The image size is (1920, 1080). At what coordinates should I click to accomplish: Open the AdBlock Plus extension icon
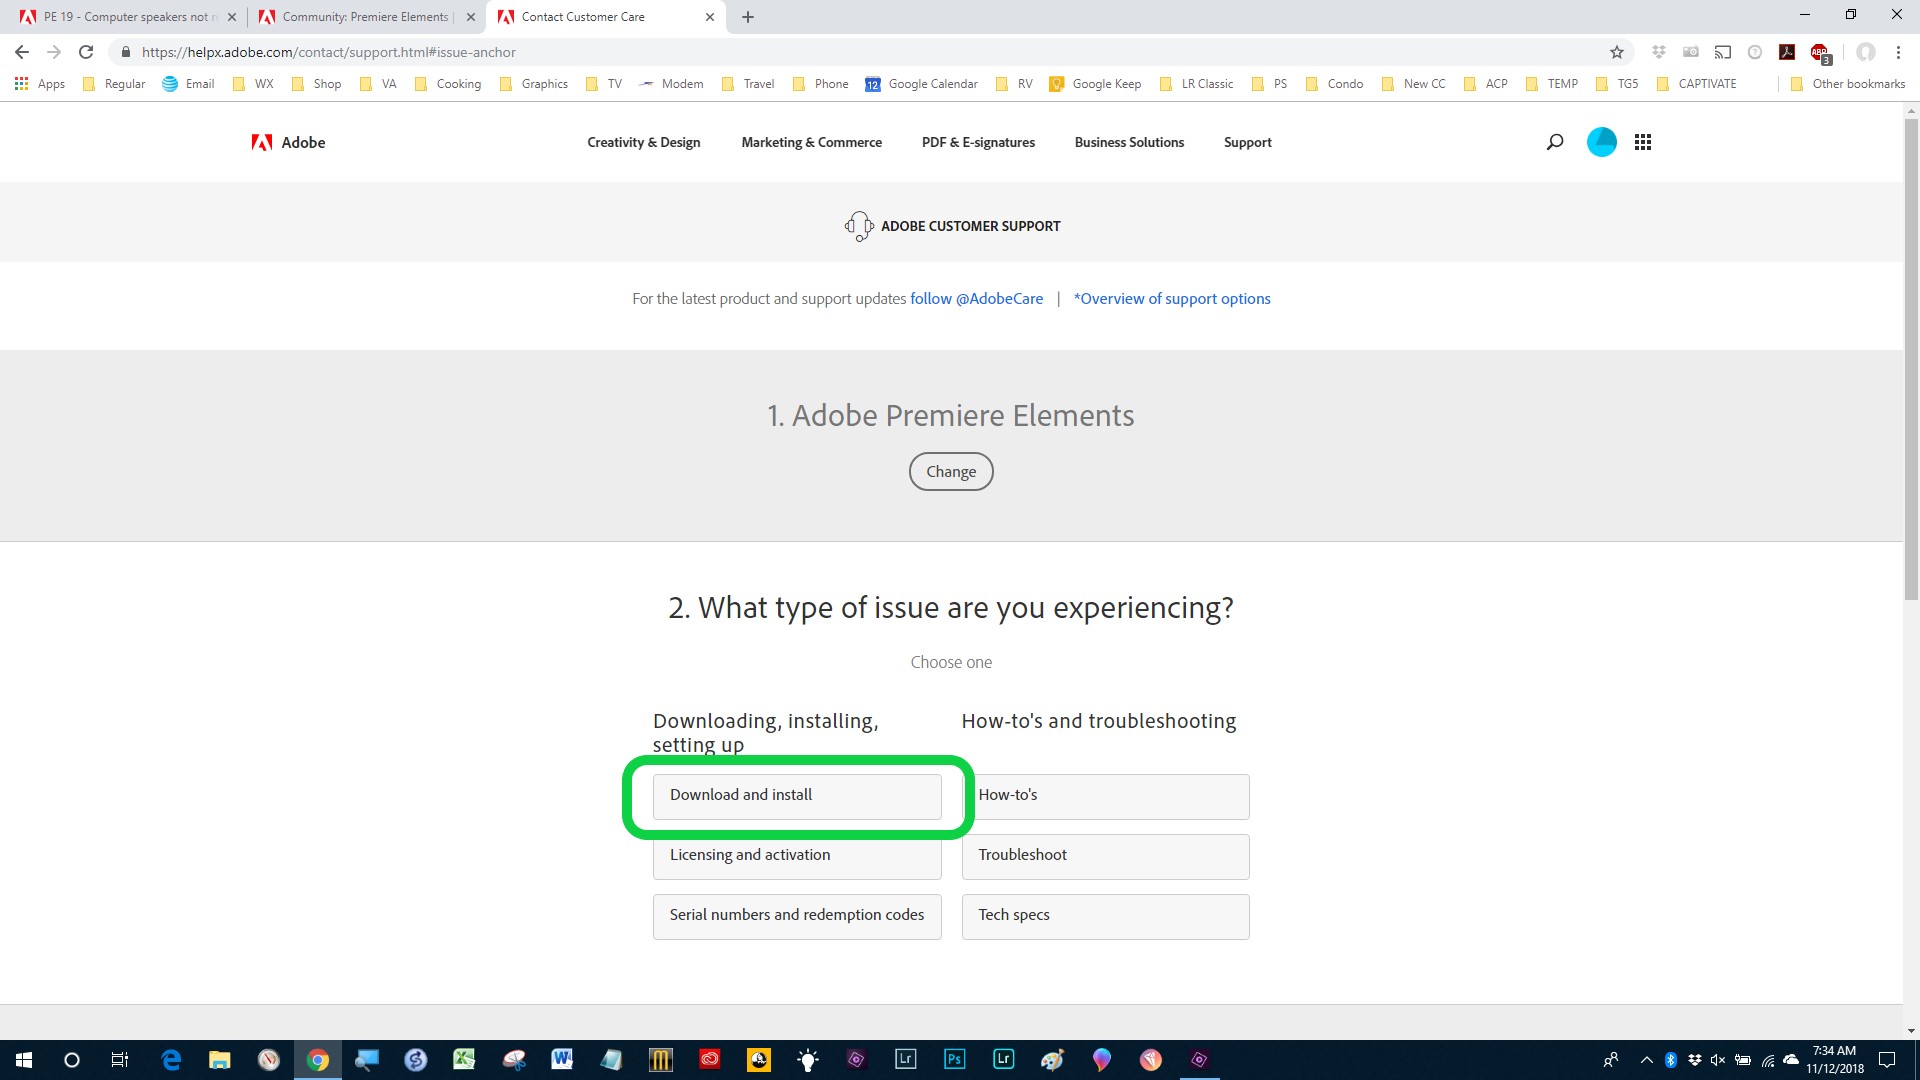1820,53
